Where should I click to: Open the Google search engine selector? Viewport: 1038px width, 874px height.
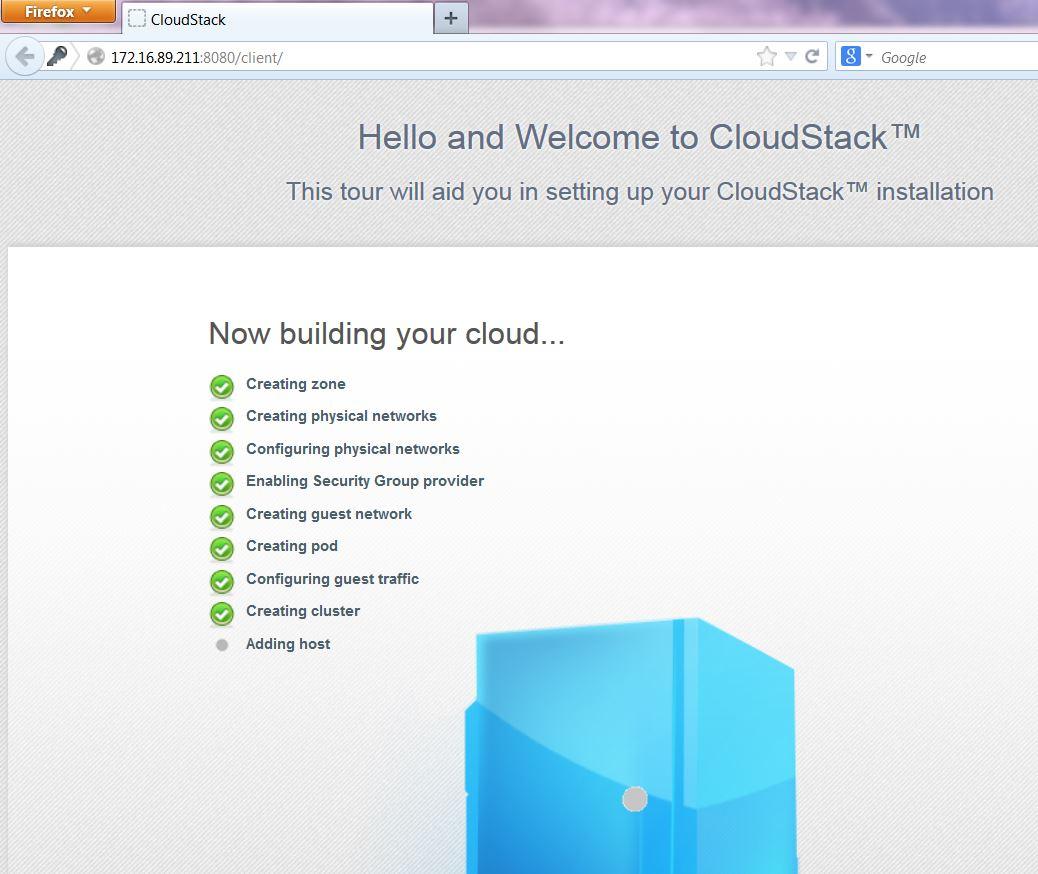pyautogui.click(x=857, y=56)
